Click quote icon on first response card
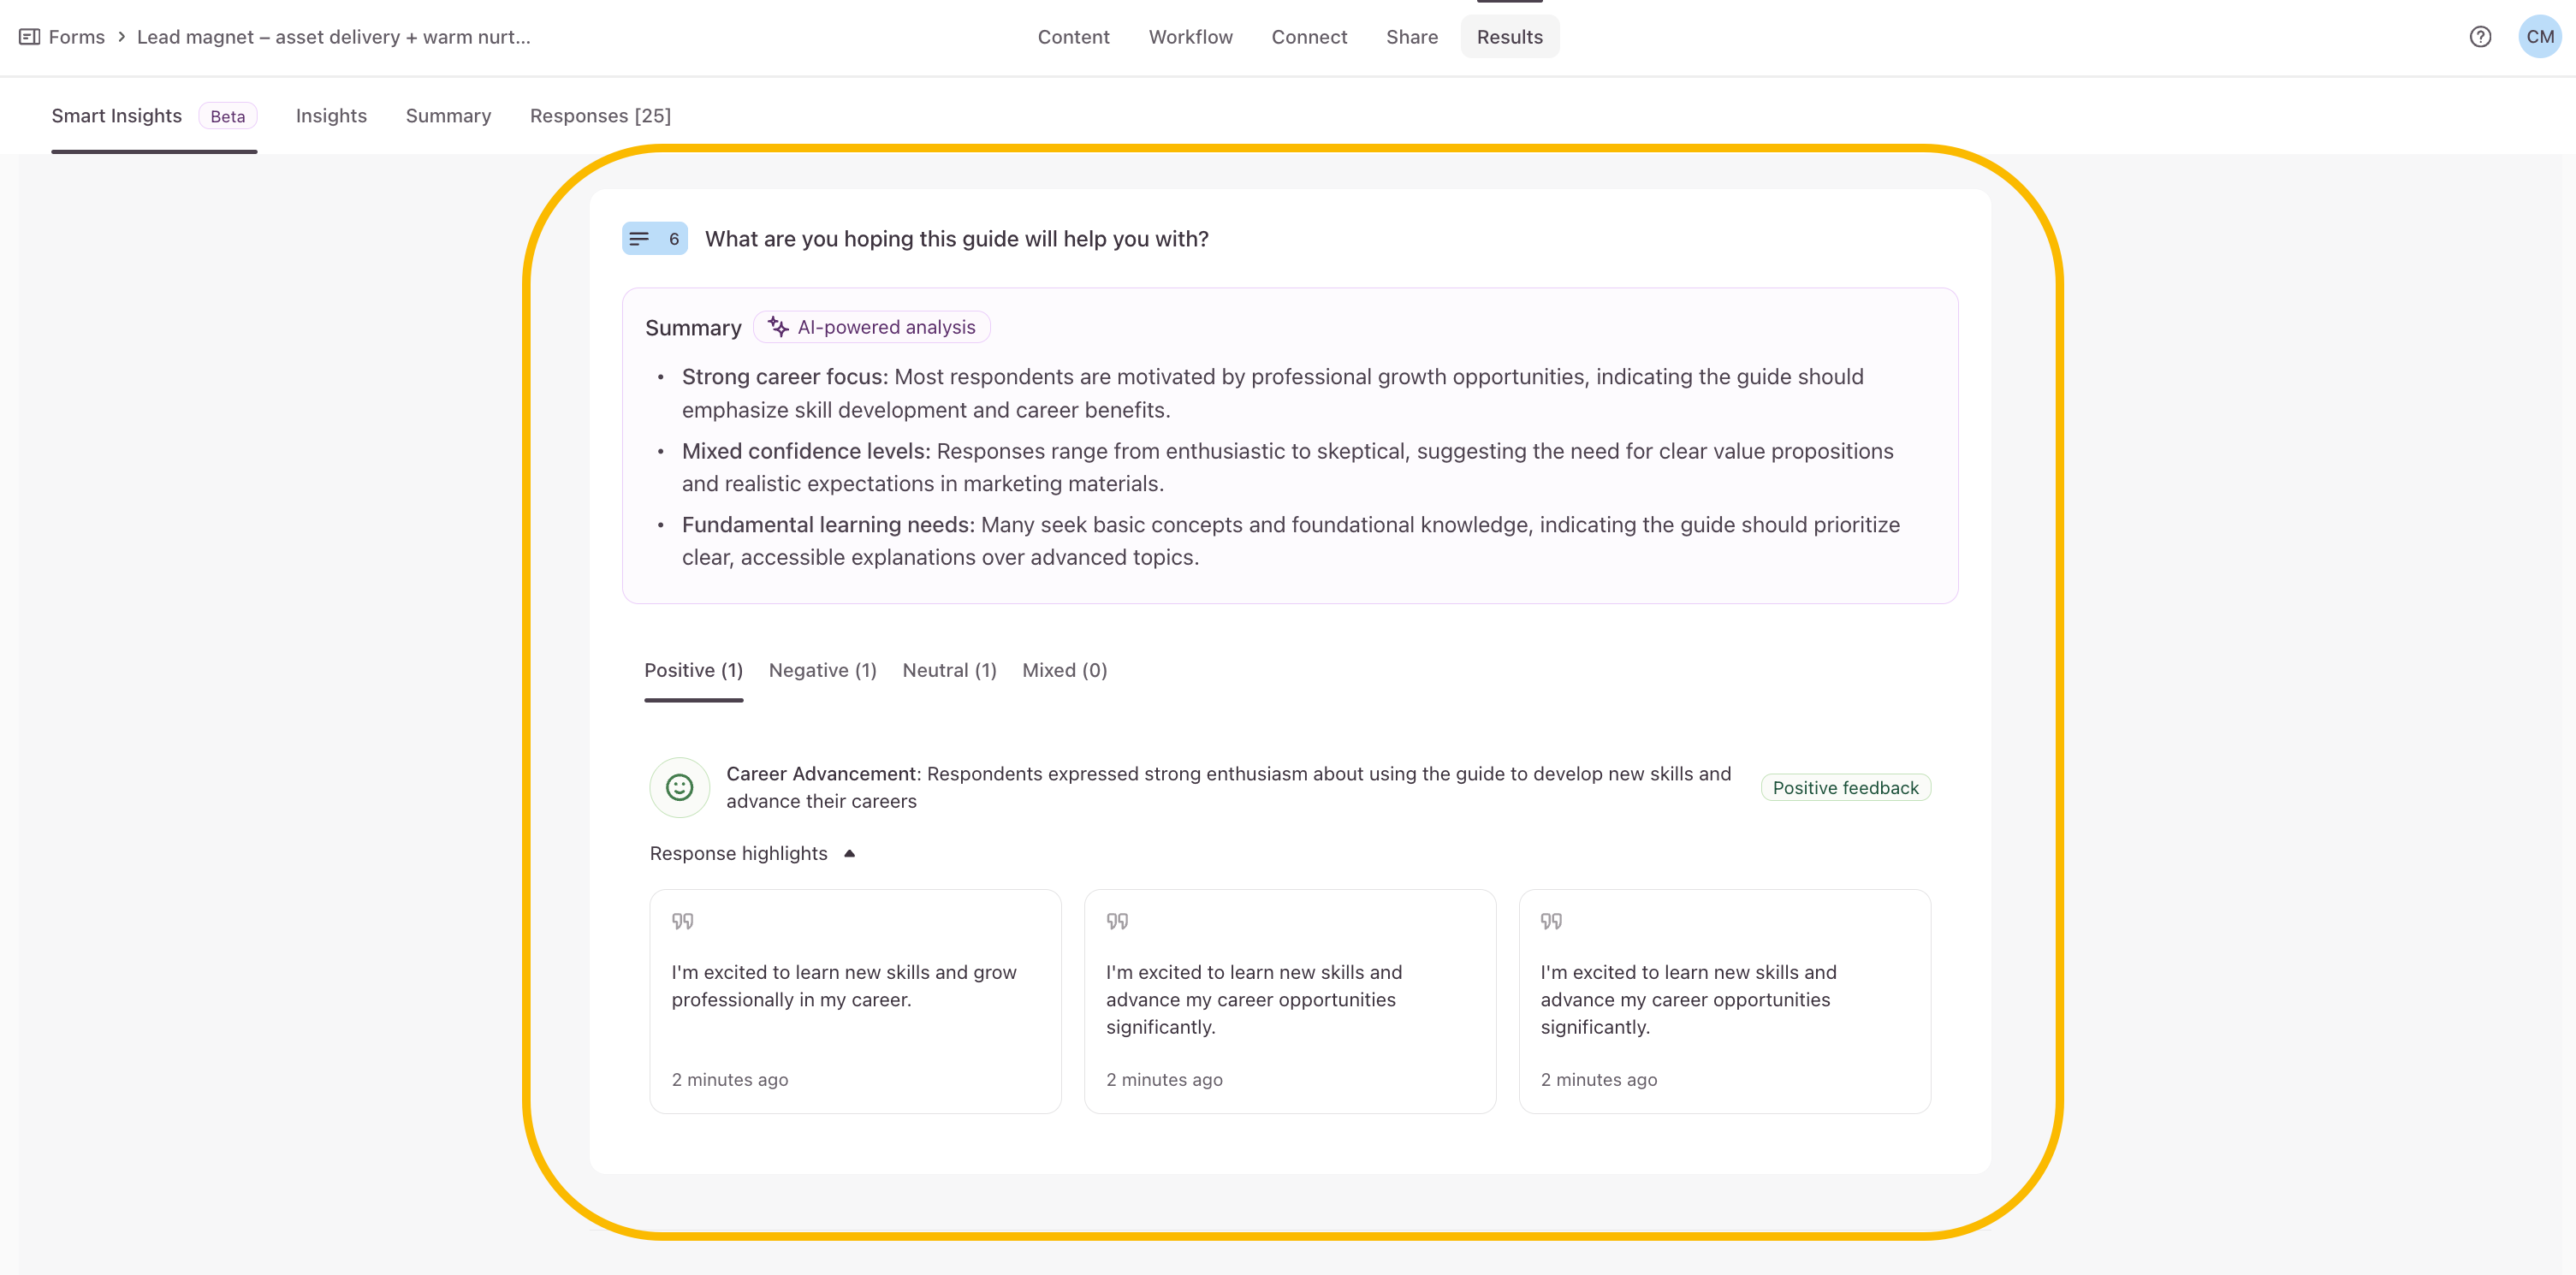The width and height of the screenshot is (2576, 1275). pos(682,920)
